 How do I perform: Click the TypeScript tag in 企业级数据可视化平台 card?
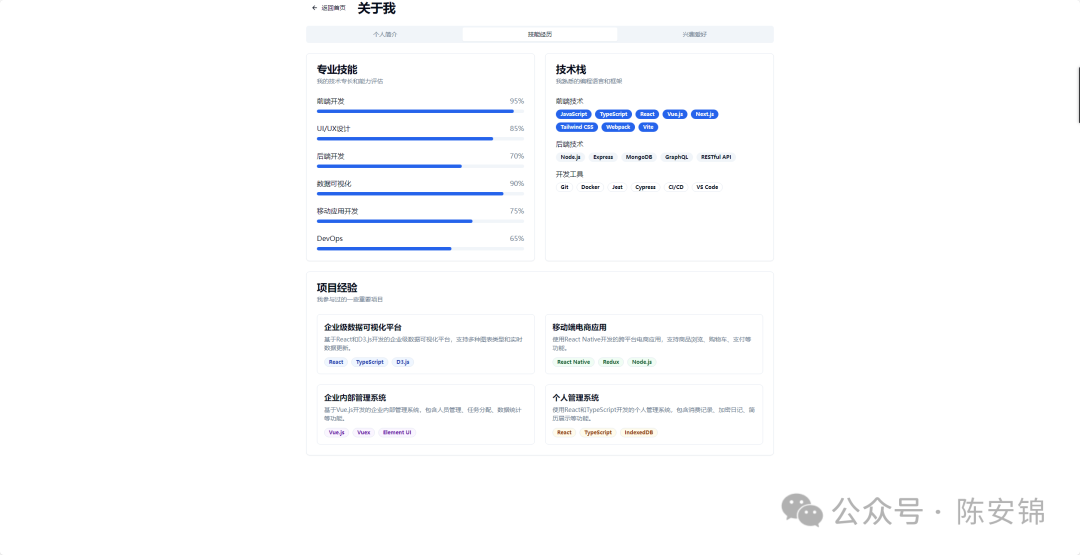[x=370, y=362]
